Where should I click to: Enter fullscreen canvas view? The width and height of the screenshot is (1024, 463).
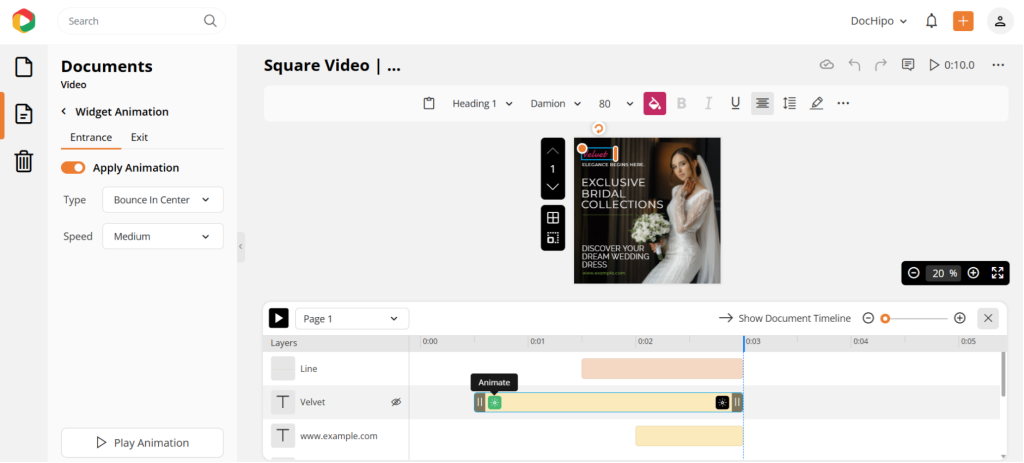[997, 273]
